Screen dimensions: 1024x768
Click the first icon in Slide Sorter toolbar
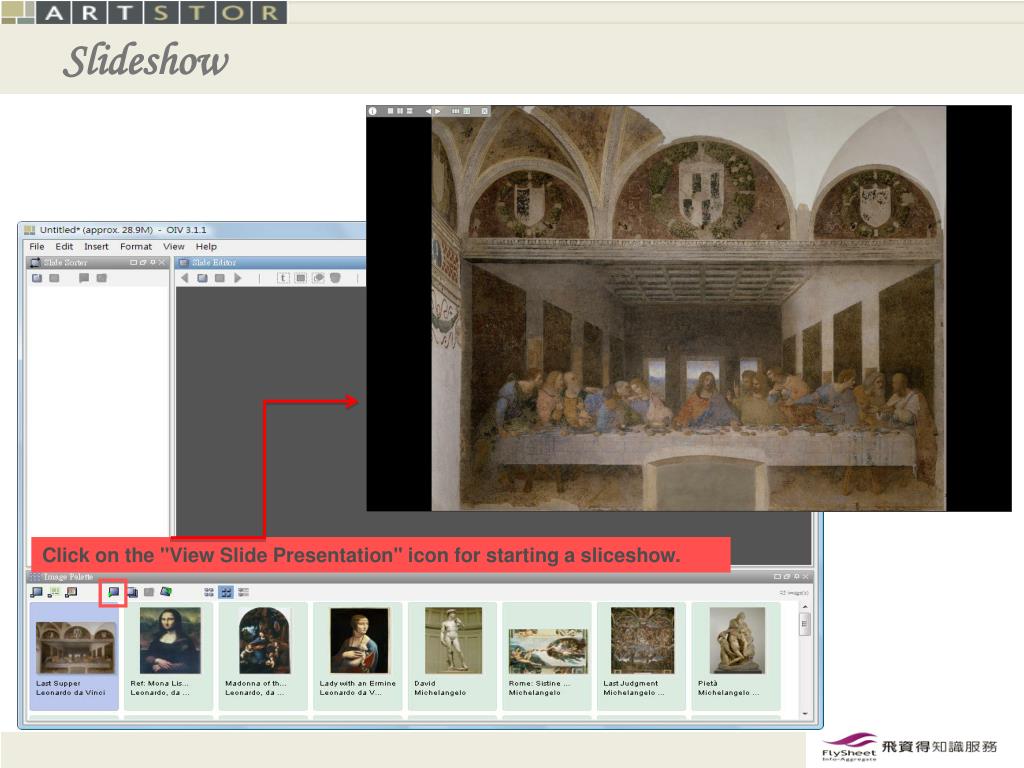[x=37, y=278]
